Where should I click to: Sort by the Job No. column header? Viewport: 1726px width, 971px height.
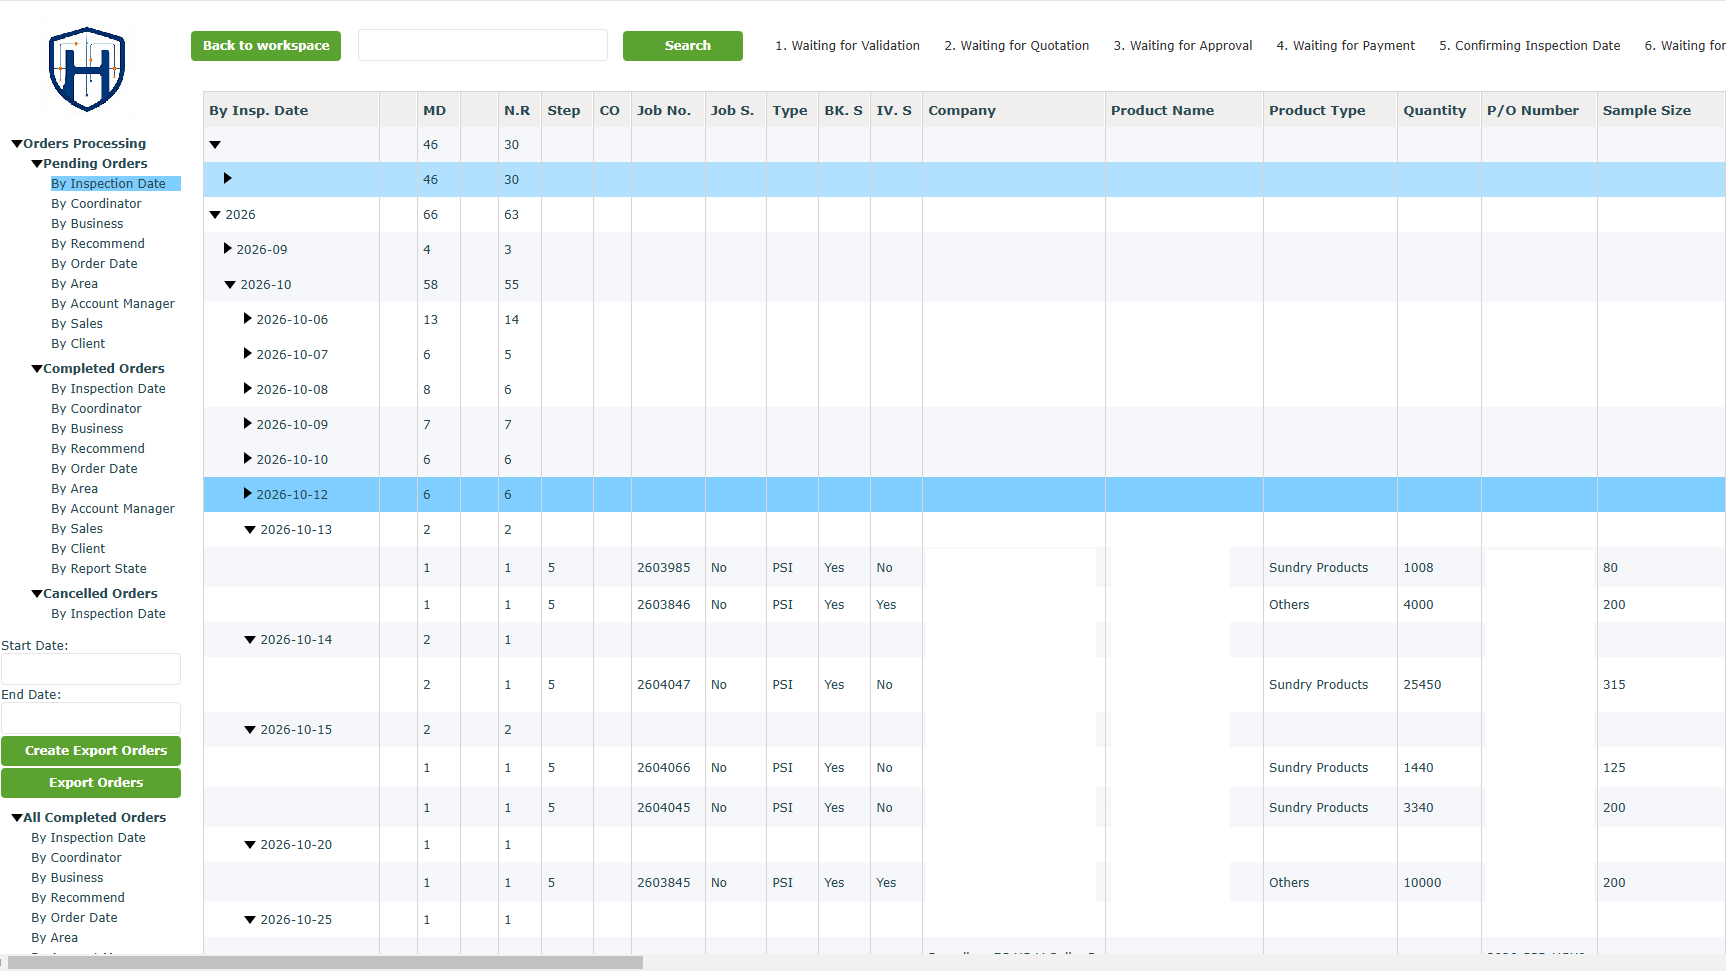point(664,111)
